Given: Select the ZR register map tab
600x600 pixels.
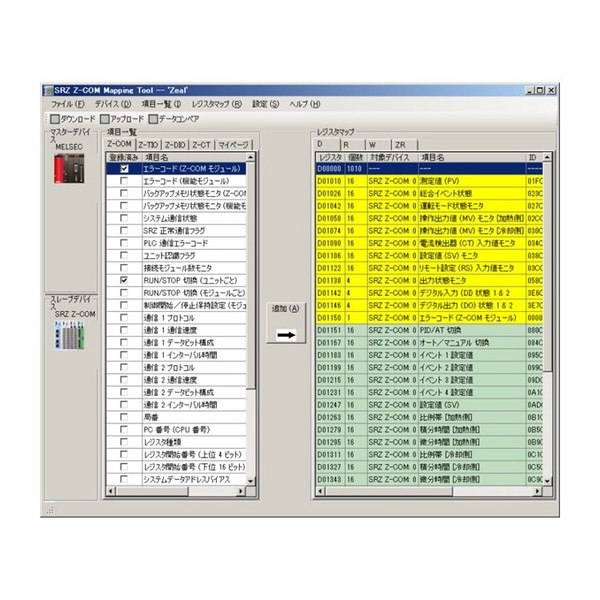Looking at the screenshot, I should coord(404,145).
